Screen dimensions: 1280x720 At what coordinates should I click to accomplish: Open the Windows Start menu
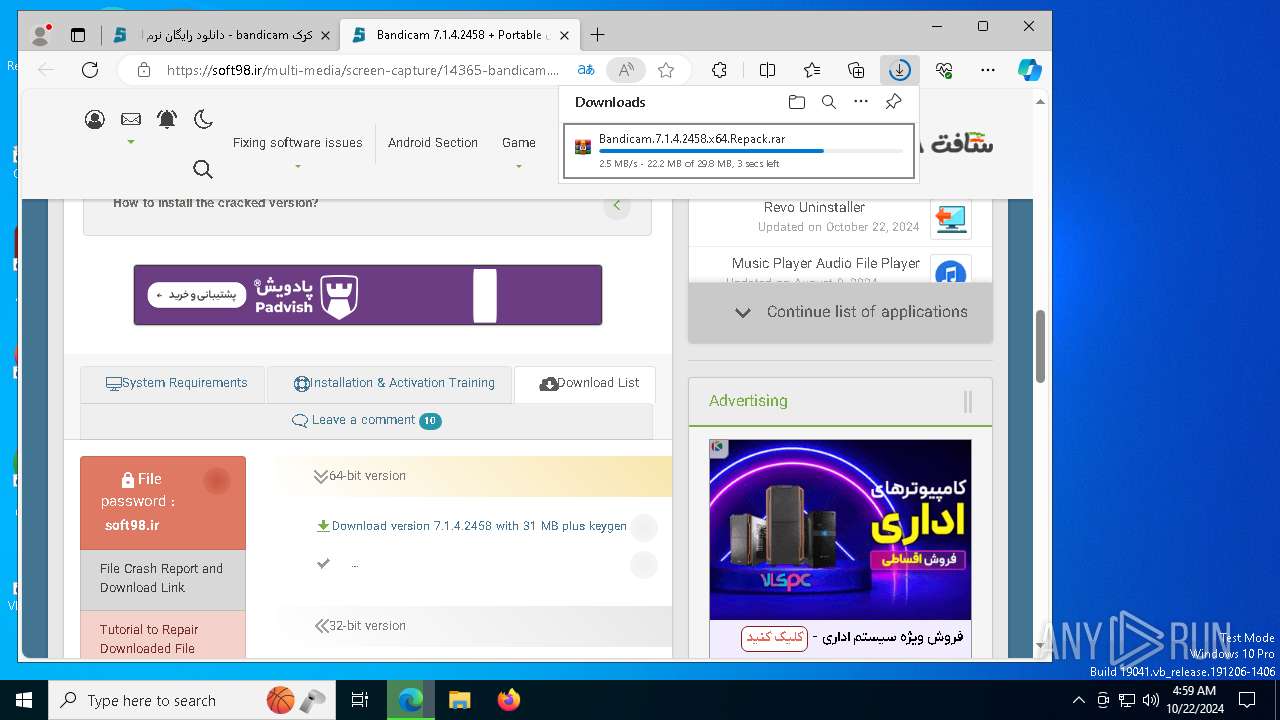click(24, 700)
